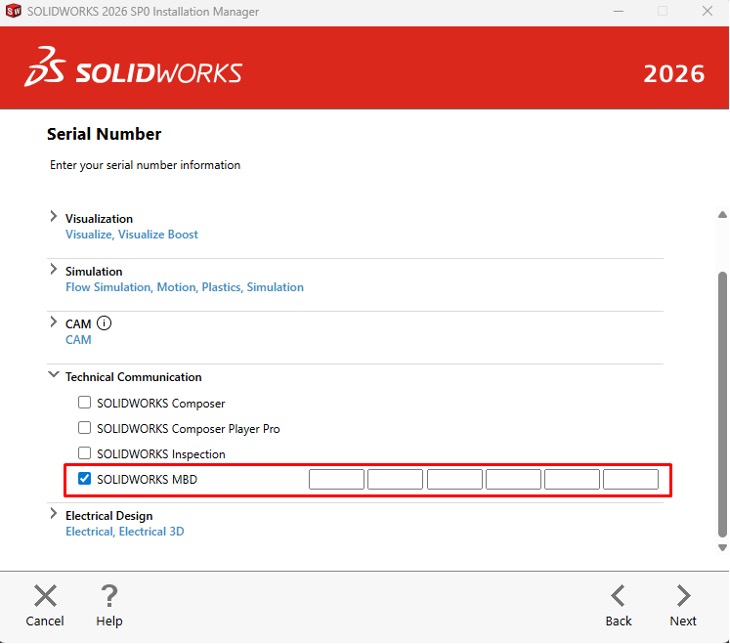Click third MBD serial number field

point(455,480)
